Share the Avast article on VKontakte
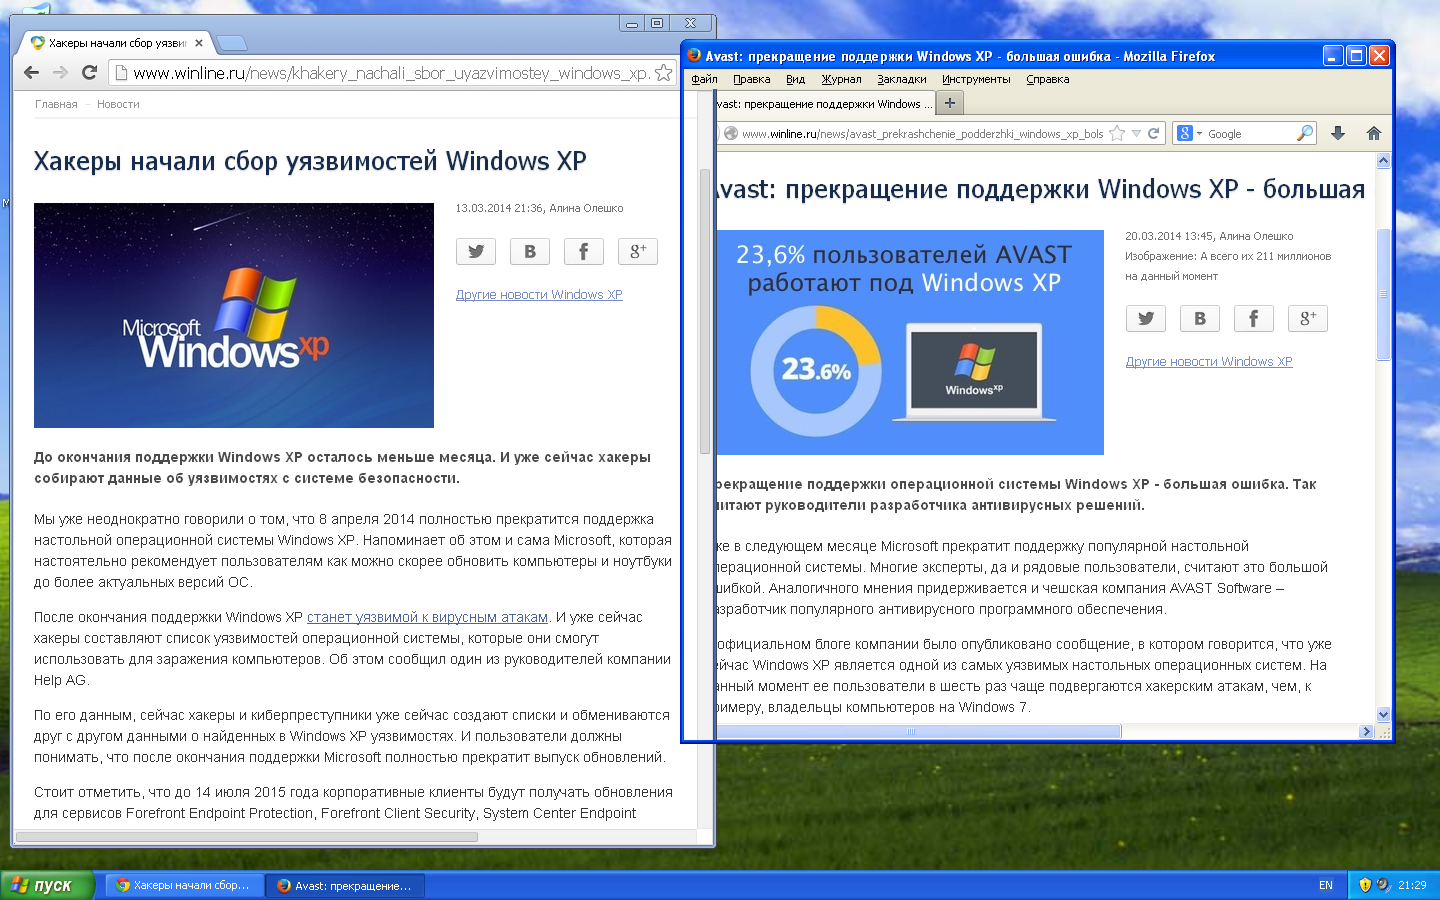The height and width of the screenshot is (900, 1440). pyautogui.click(x=1199, y=319)
